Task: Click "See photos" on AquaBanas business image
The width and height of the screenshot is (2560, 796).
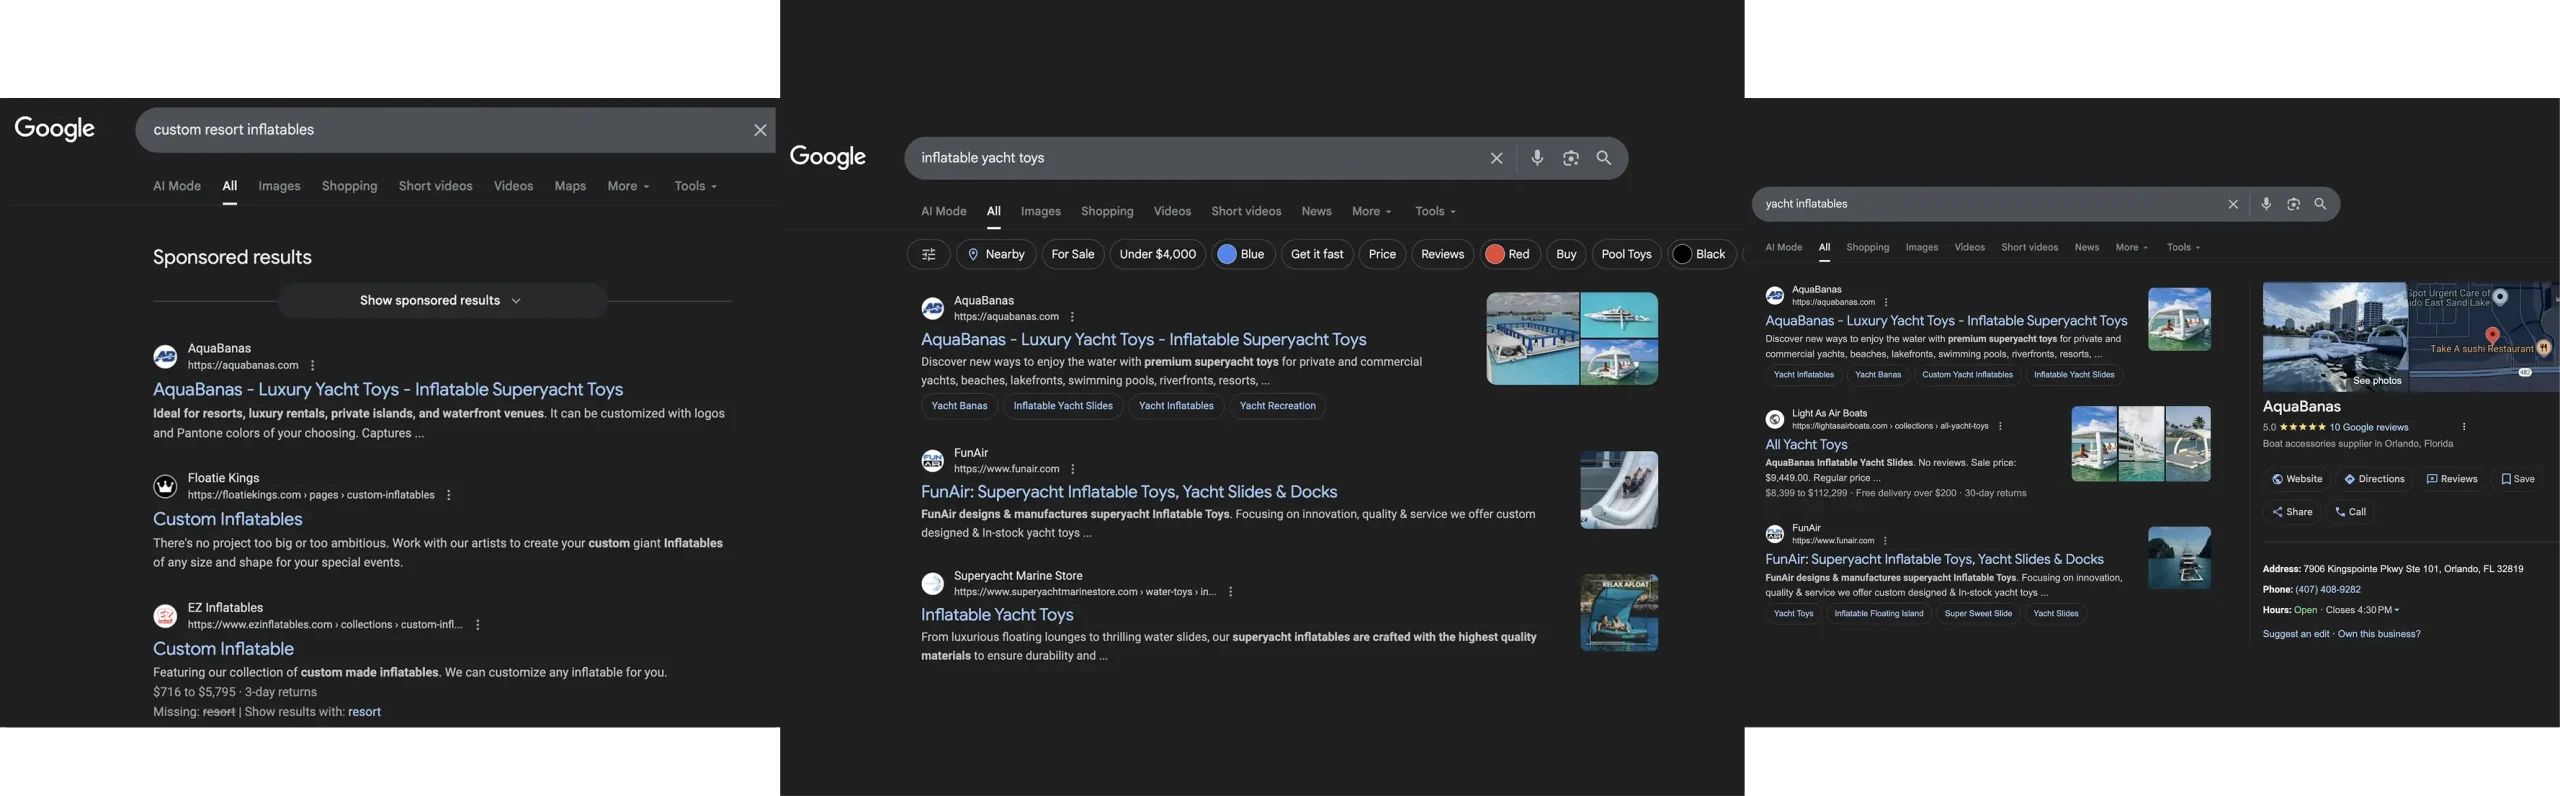Action: [2376, 381]
